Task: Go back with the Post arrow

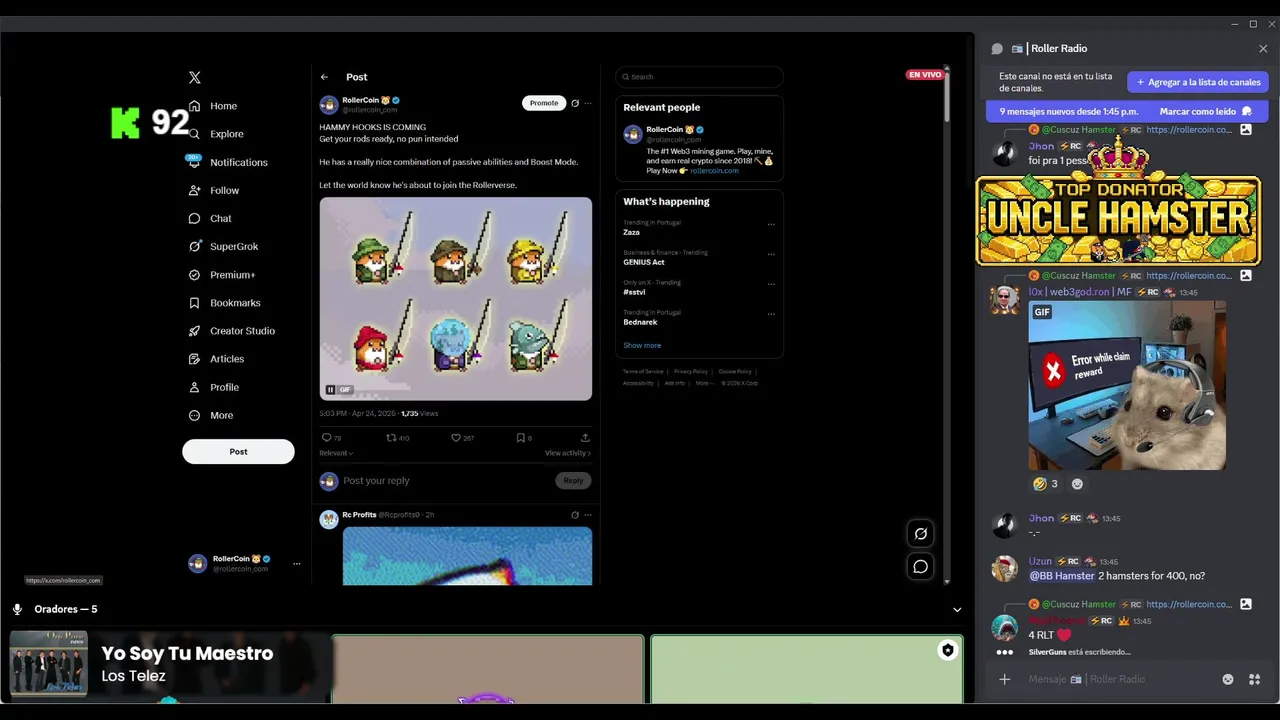Action: pos(324,77)
